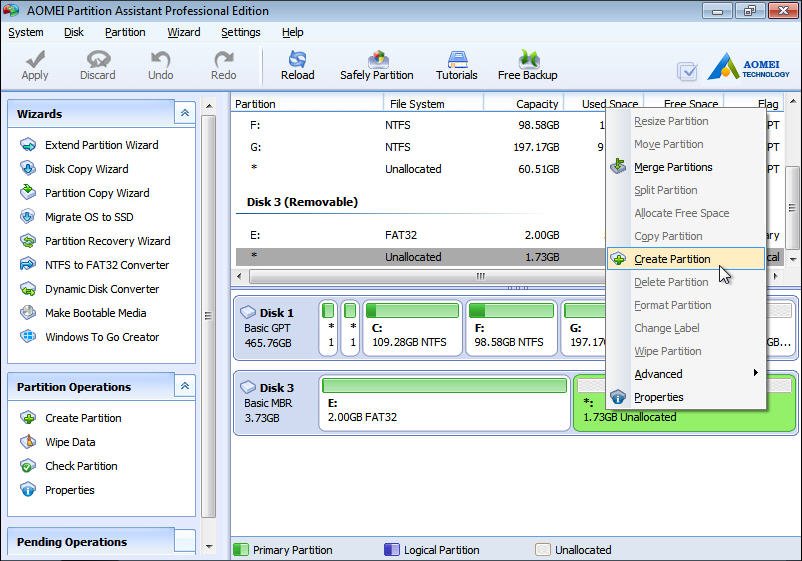The image size is (802, 561).
Task: Launch the Extend Partition Wizard
Action: pyautogui.click(x=102, y=145)
